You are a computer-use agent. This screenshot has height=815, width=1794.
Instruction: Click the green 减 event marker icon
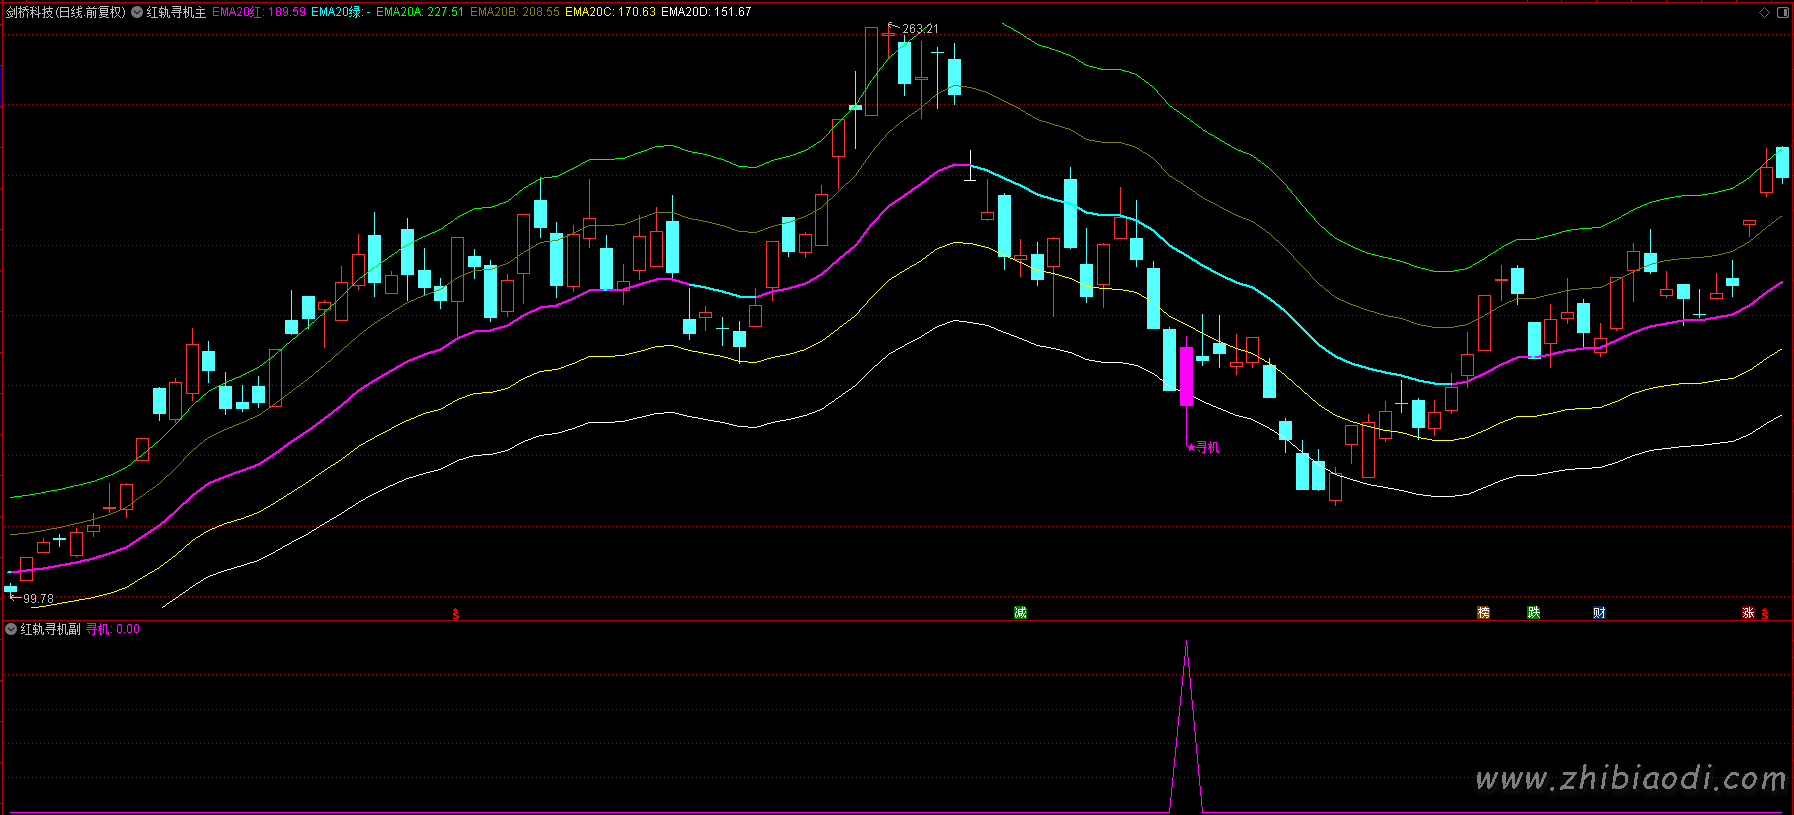pyautogui.click(x=1020, y=612)
